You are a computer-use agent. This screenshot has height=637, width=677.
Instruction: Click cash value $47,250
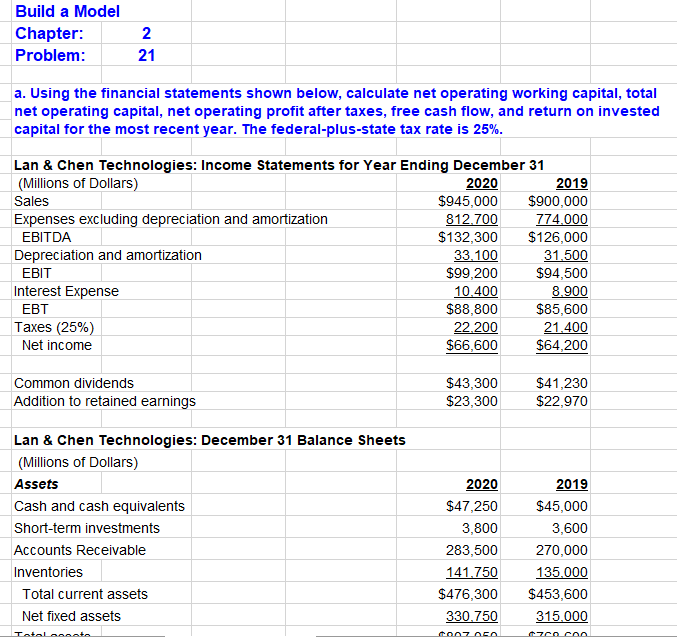[471, 506]
